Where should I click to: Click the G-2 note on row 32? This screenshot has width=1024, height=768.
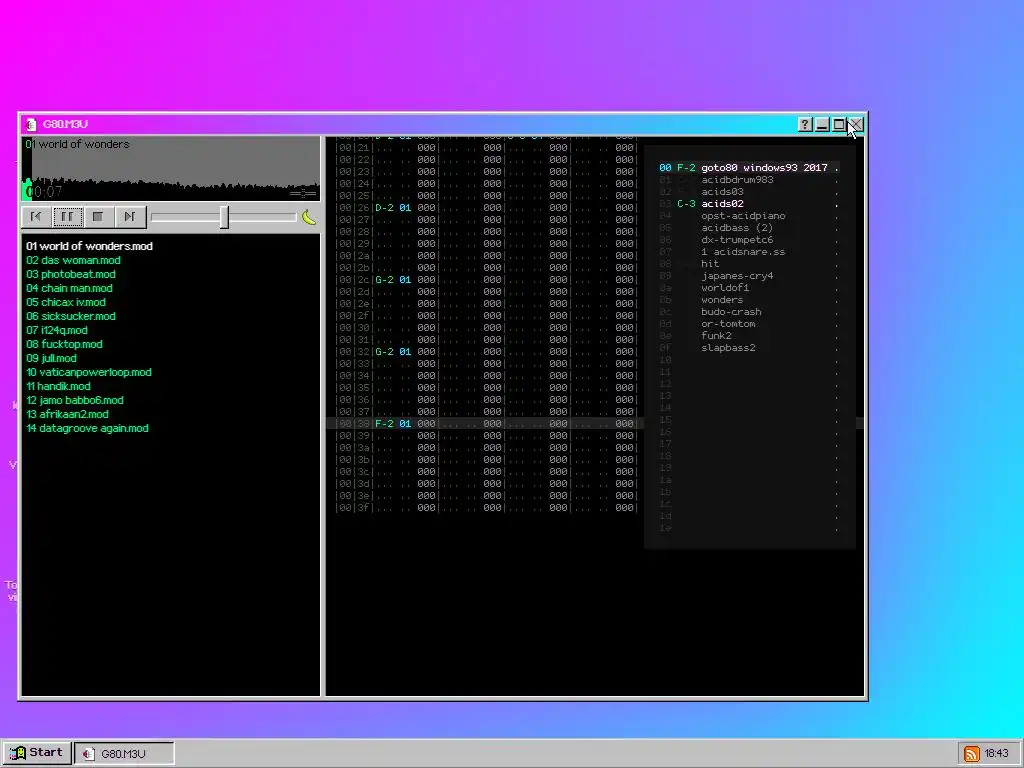(384, 351)
